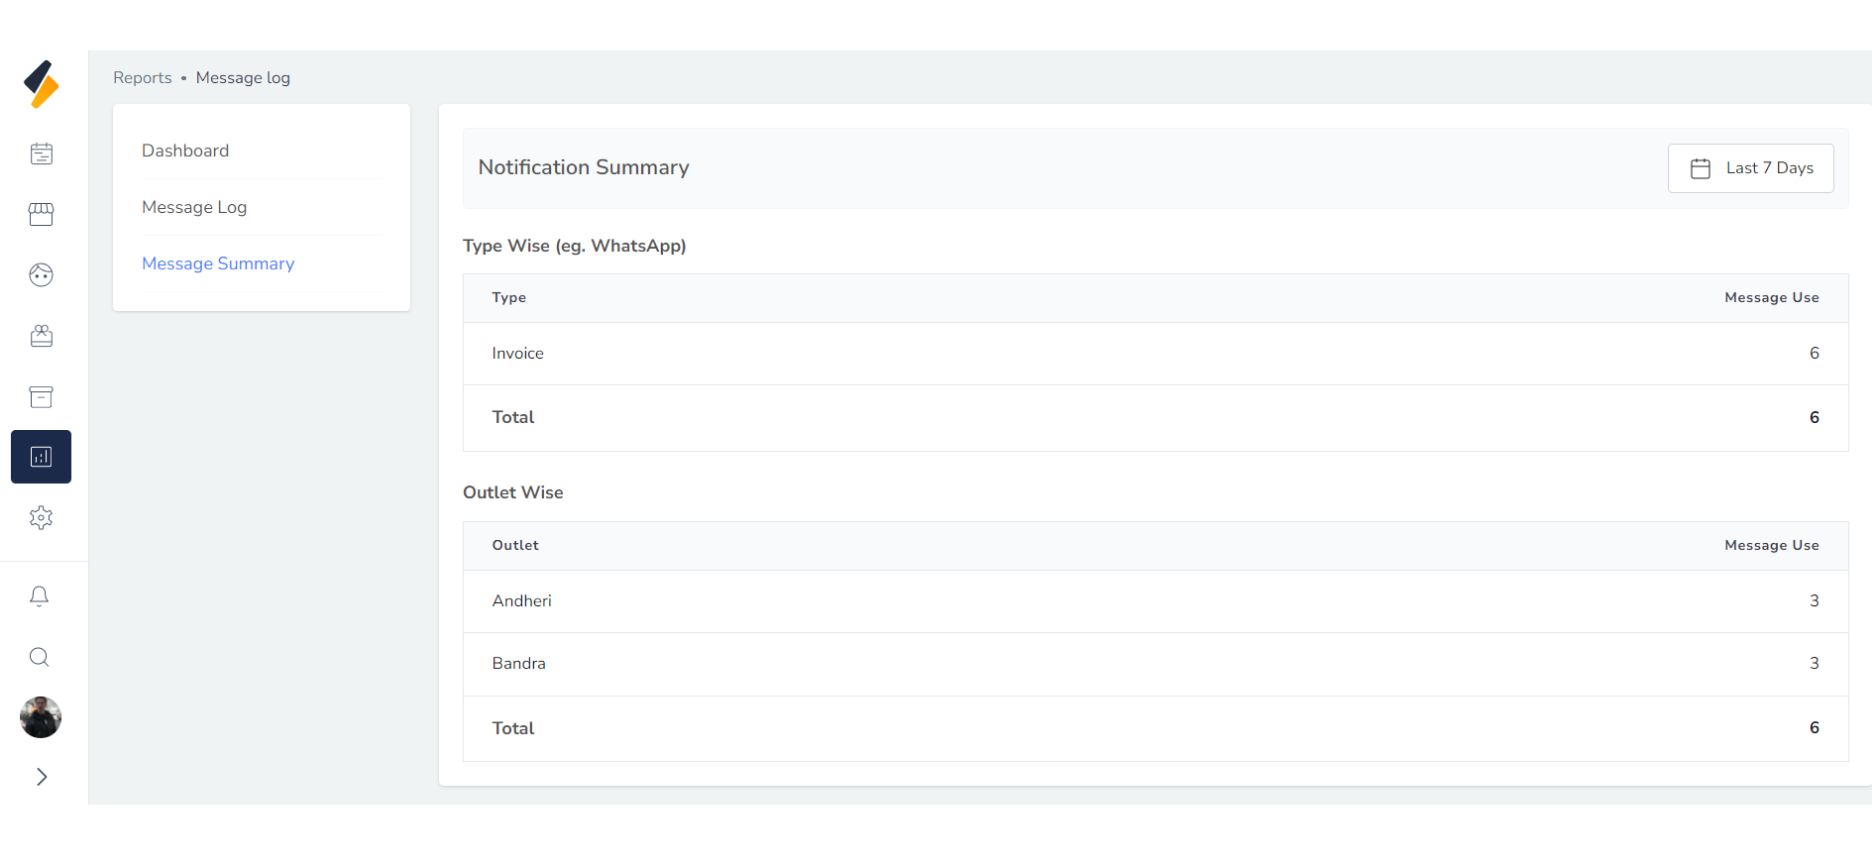The width and height of the screenshot is (1872, 855).
Task: Expand the sidebar with the chevron arrow
Action: 41,777
